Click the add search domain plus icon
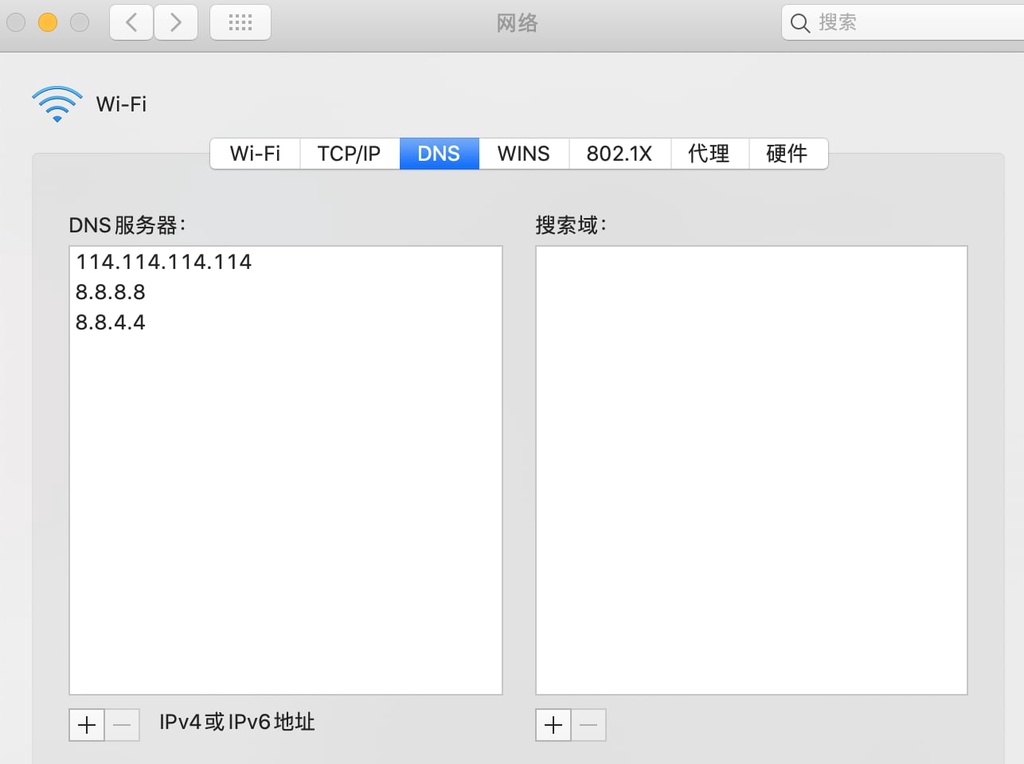The width and height of the screenshot is (1024, 764). (553, 725)
